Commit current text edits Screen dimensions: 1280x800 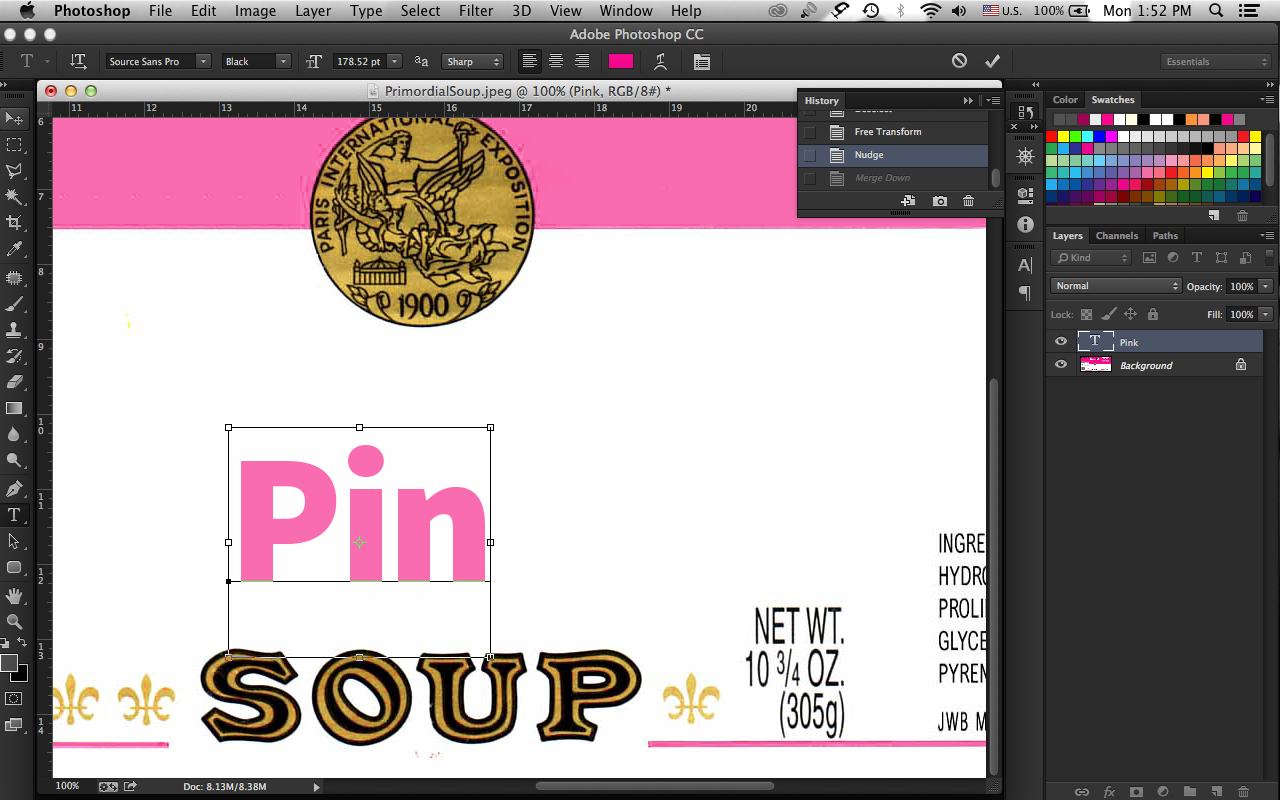point(992,61)
